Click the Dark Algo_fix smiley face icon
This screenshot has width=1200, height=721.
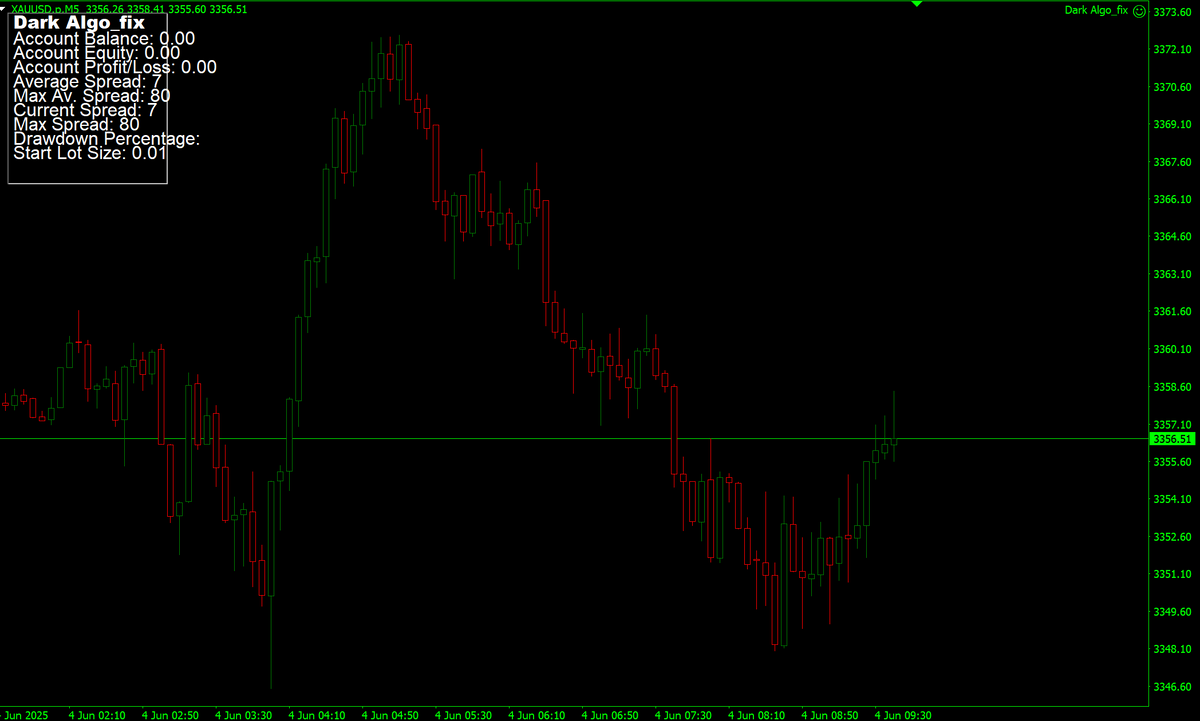point(1138,10)
